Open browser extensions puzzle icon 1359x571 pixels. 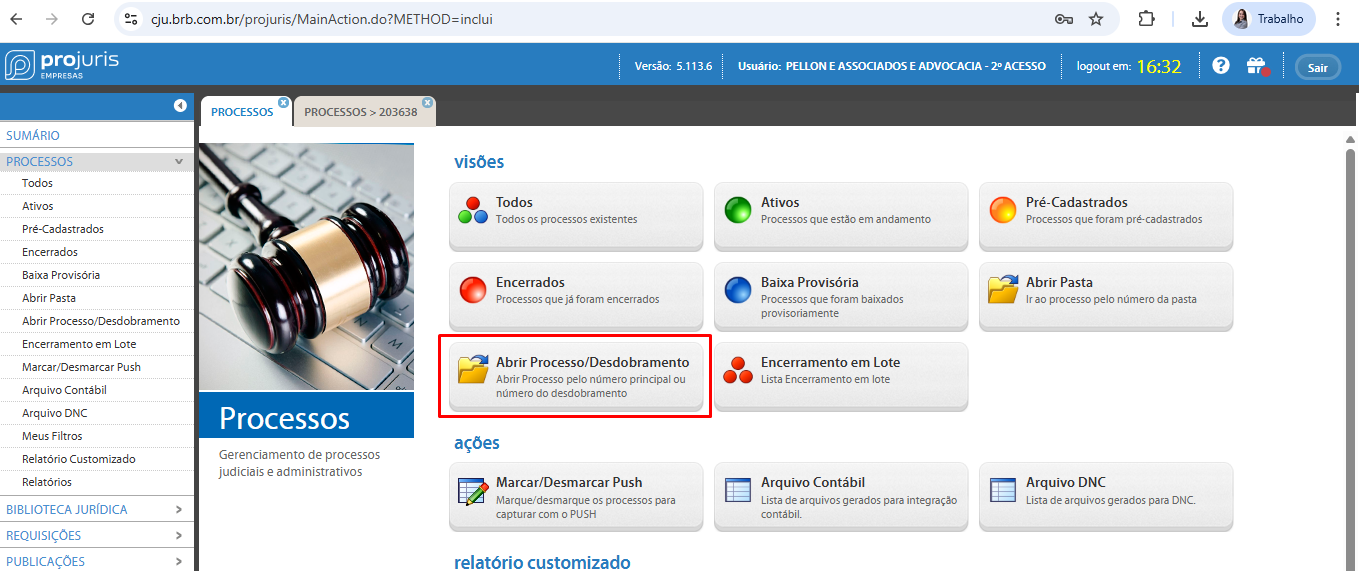coord(1147,19)
